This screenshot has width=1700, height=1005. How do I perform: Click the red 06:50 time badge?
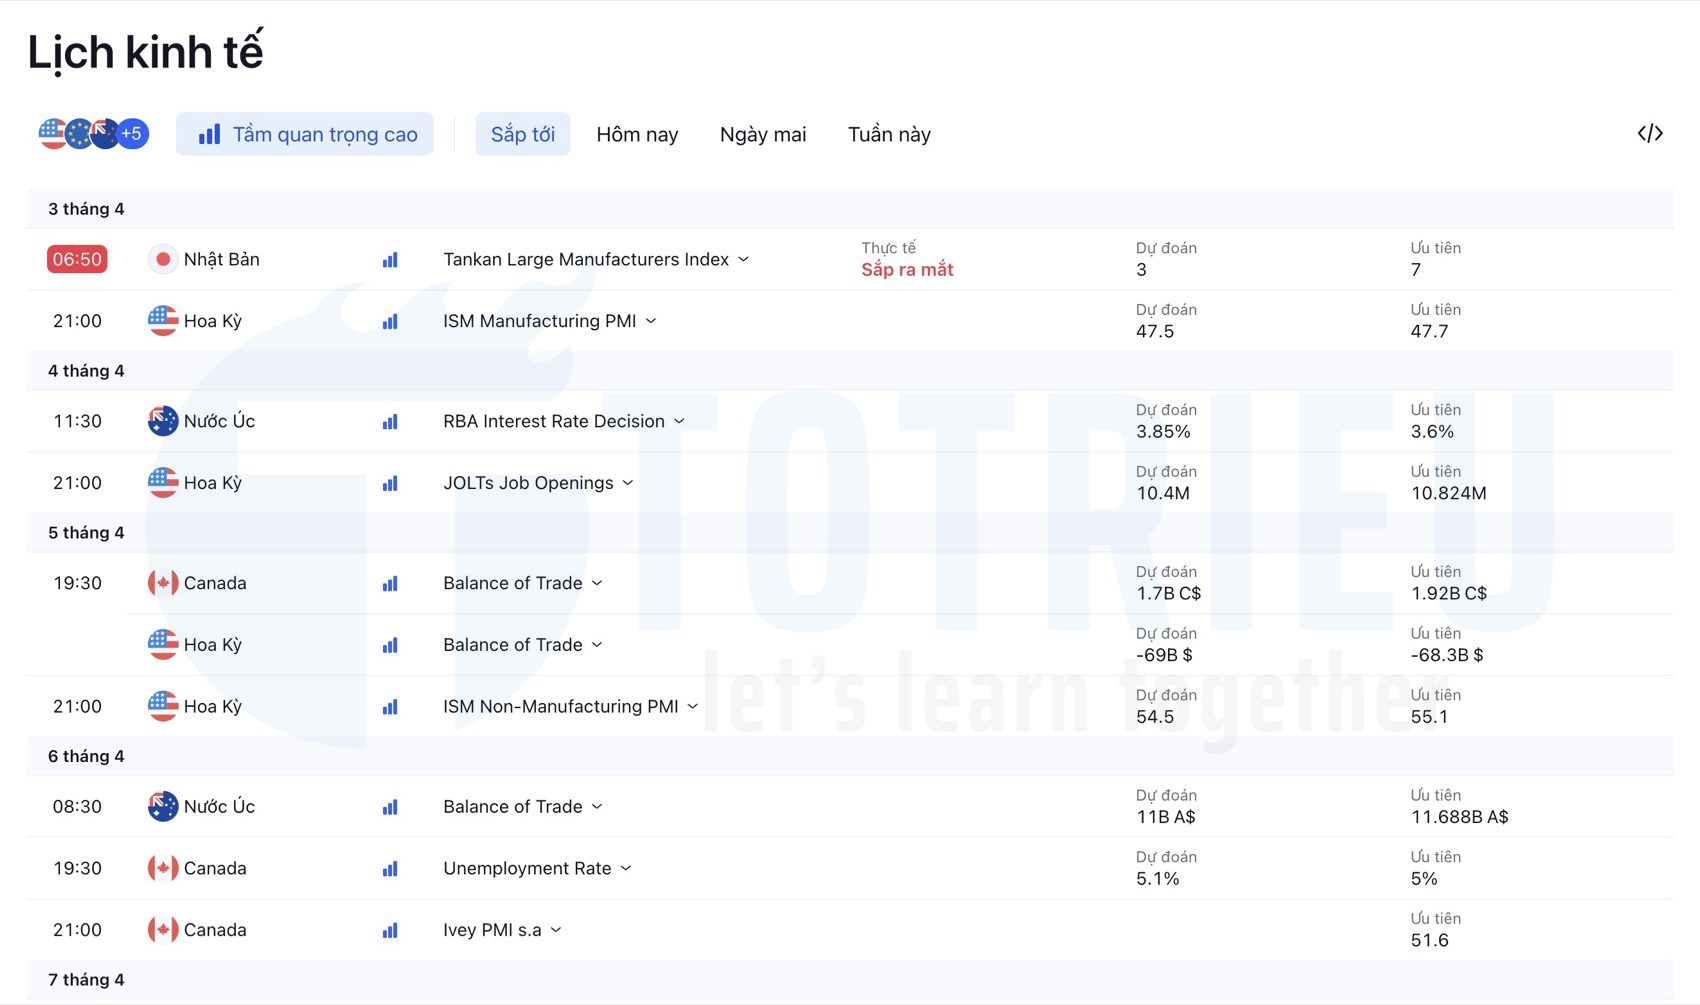[x=76, y=258]
